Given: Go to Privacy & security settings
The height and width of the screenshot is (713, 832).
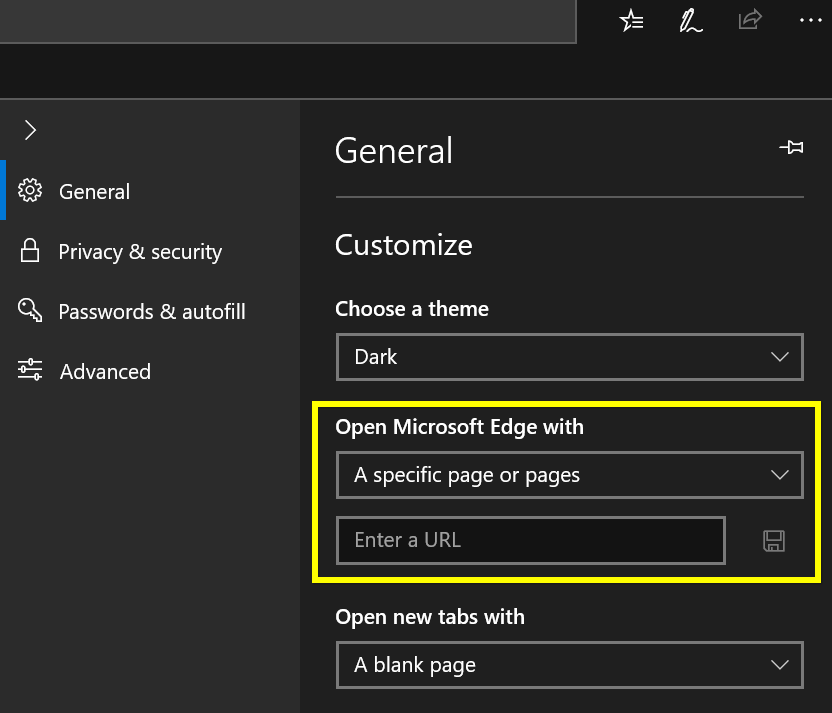Looking at the screenshot, I should (x=140, y=251).
